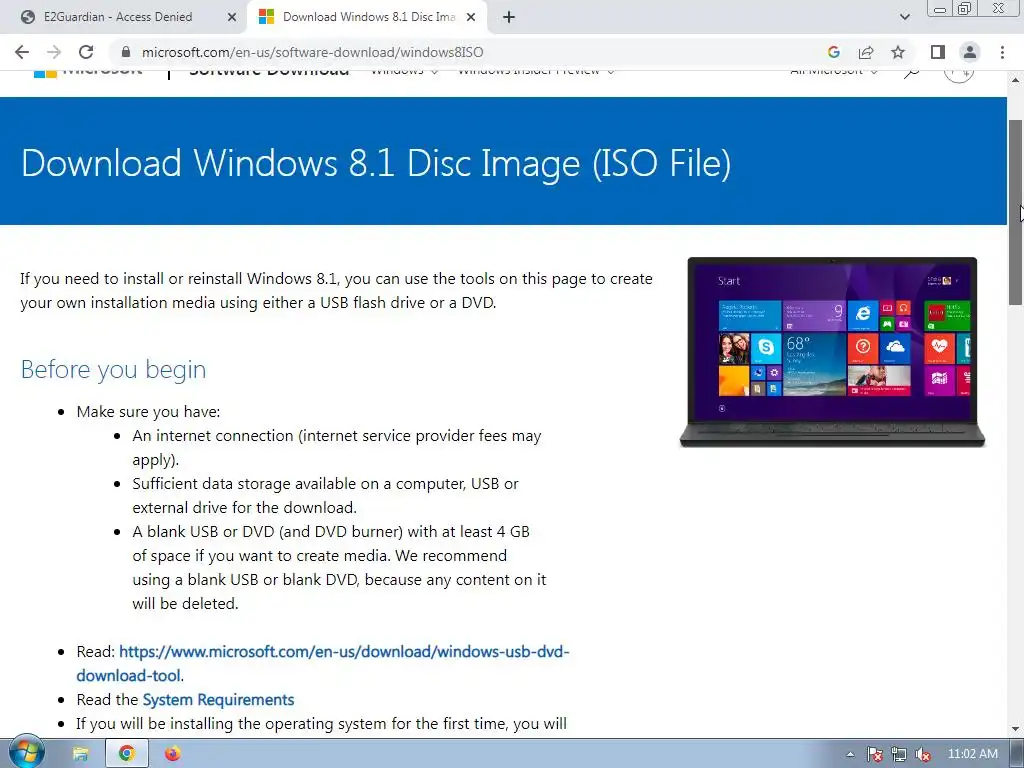Click the network tray icon
The height and width of the screenshot is (768, 1024).
click(x=899, y=754)
